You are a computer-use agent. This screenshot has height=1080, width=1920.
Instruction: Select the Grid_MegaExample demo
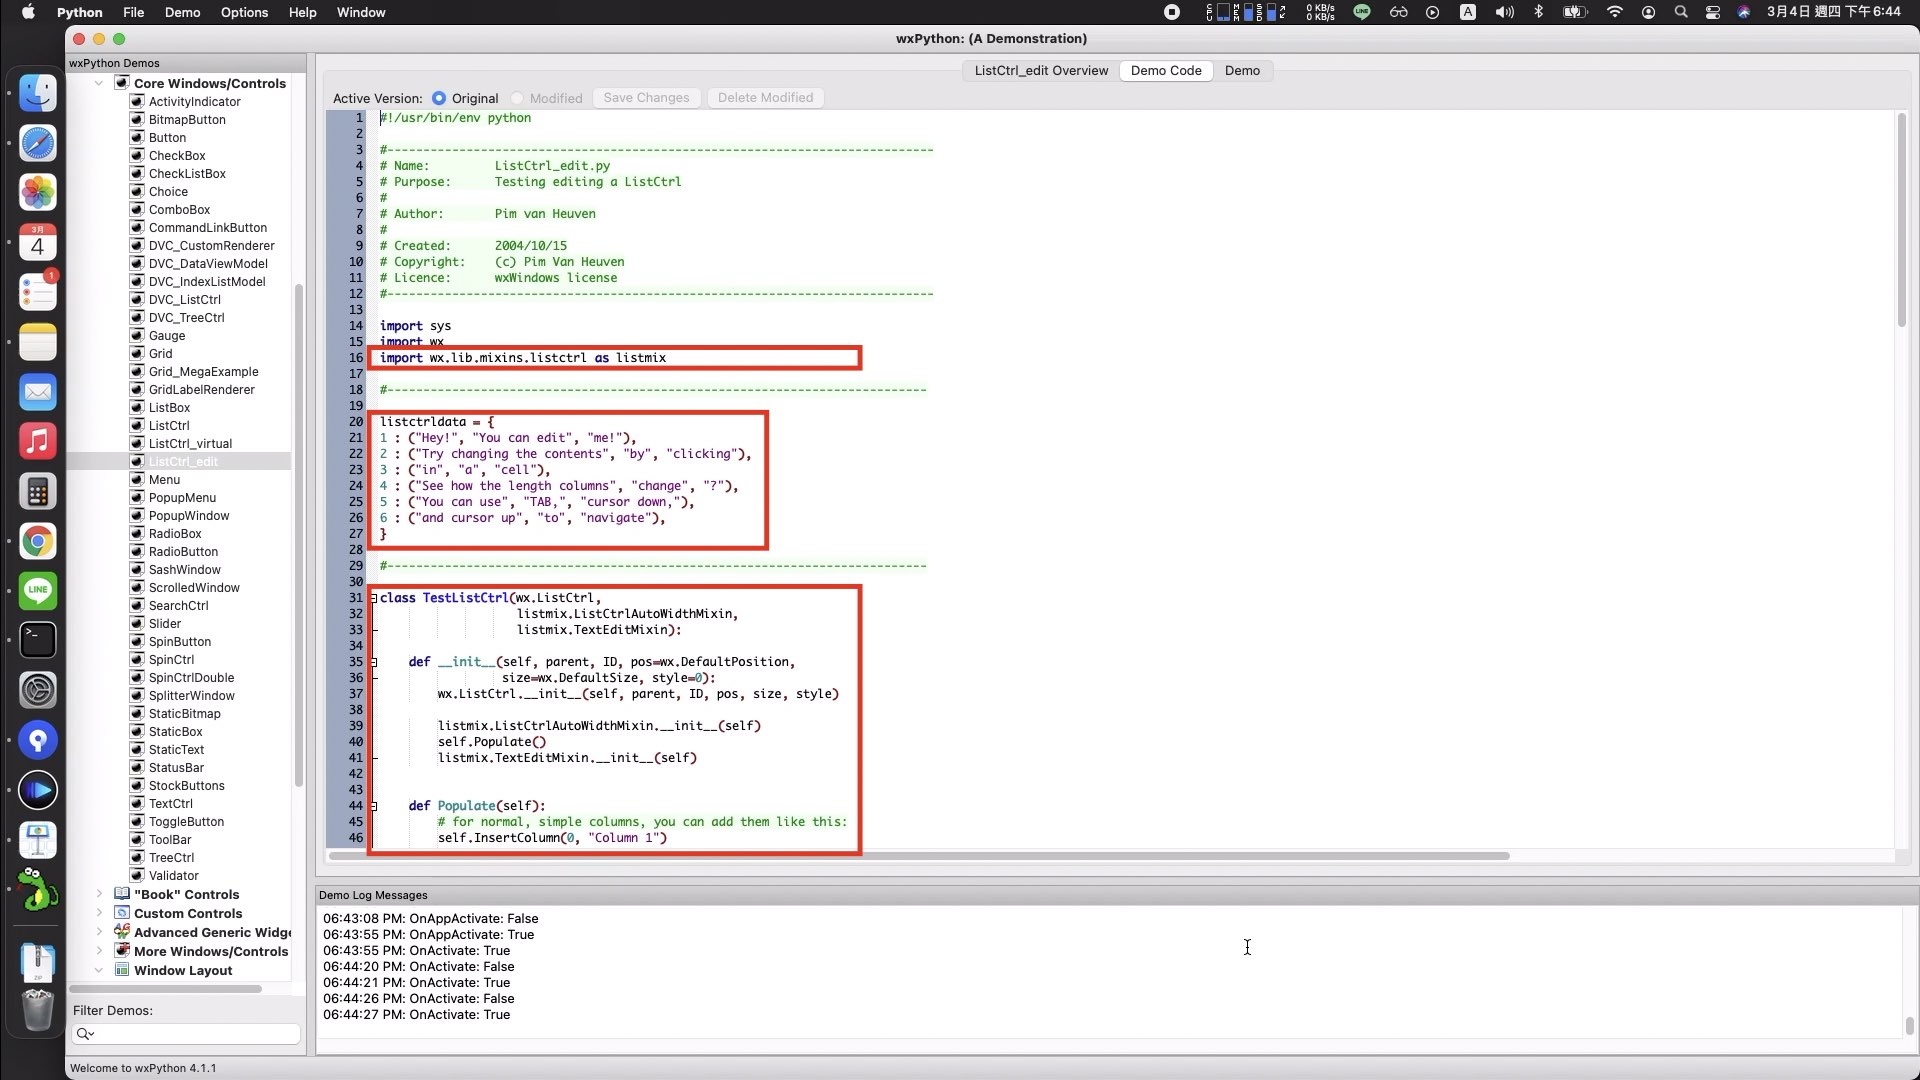click(203, 372)
